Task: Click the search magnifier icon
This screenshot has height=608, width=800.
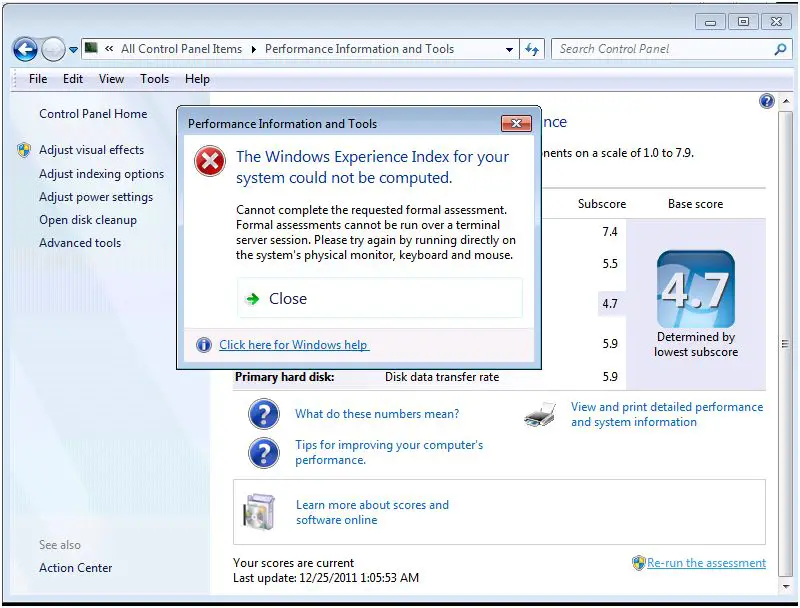Action: coord(780,49)
